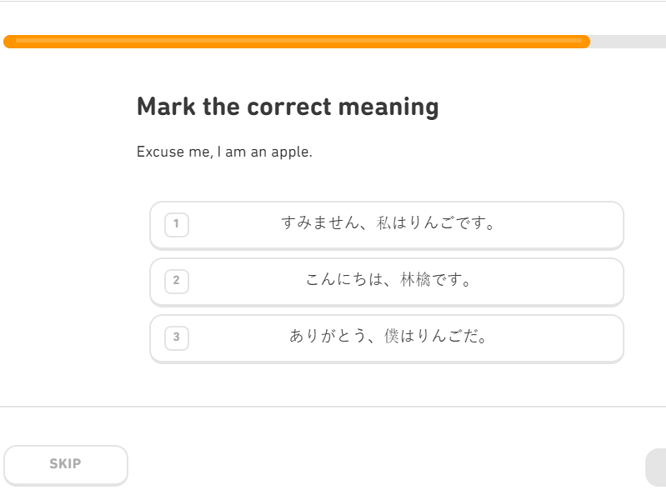Click the sentence "Excuse me, I am an apple."
Image resolution: width=666 pixels, height=500 pixels.
(224, 153)
